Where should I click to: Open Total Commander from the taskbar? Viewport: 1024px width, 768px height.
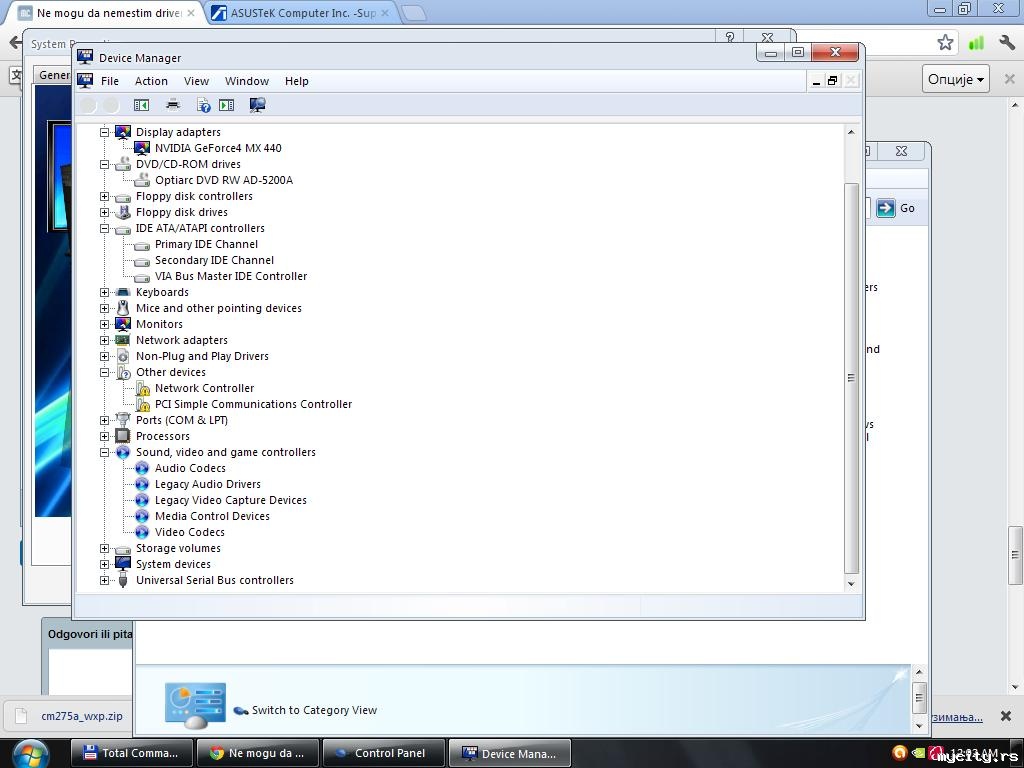pos(131,754)
